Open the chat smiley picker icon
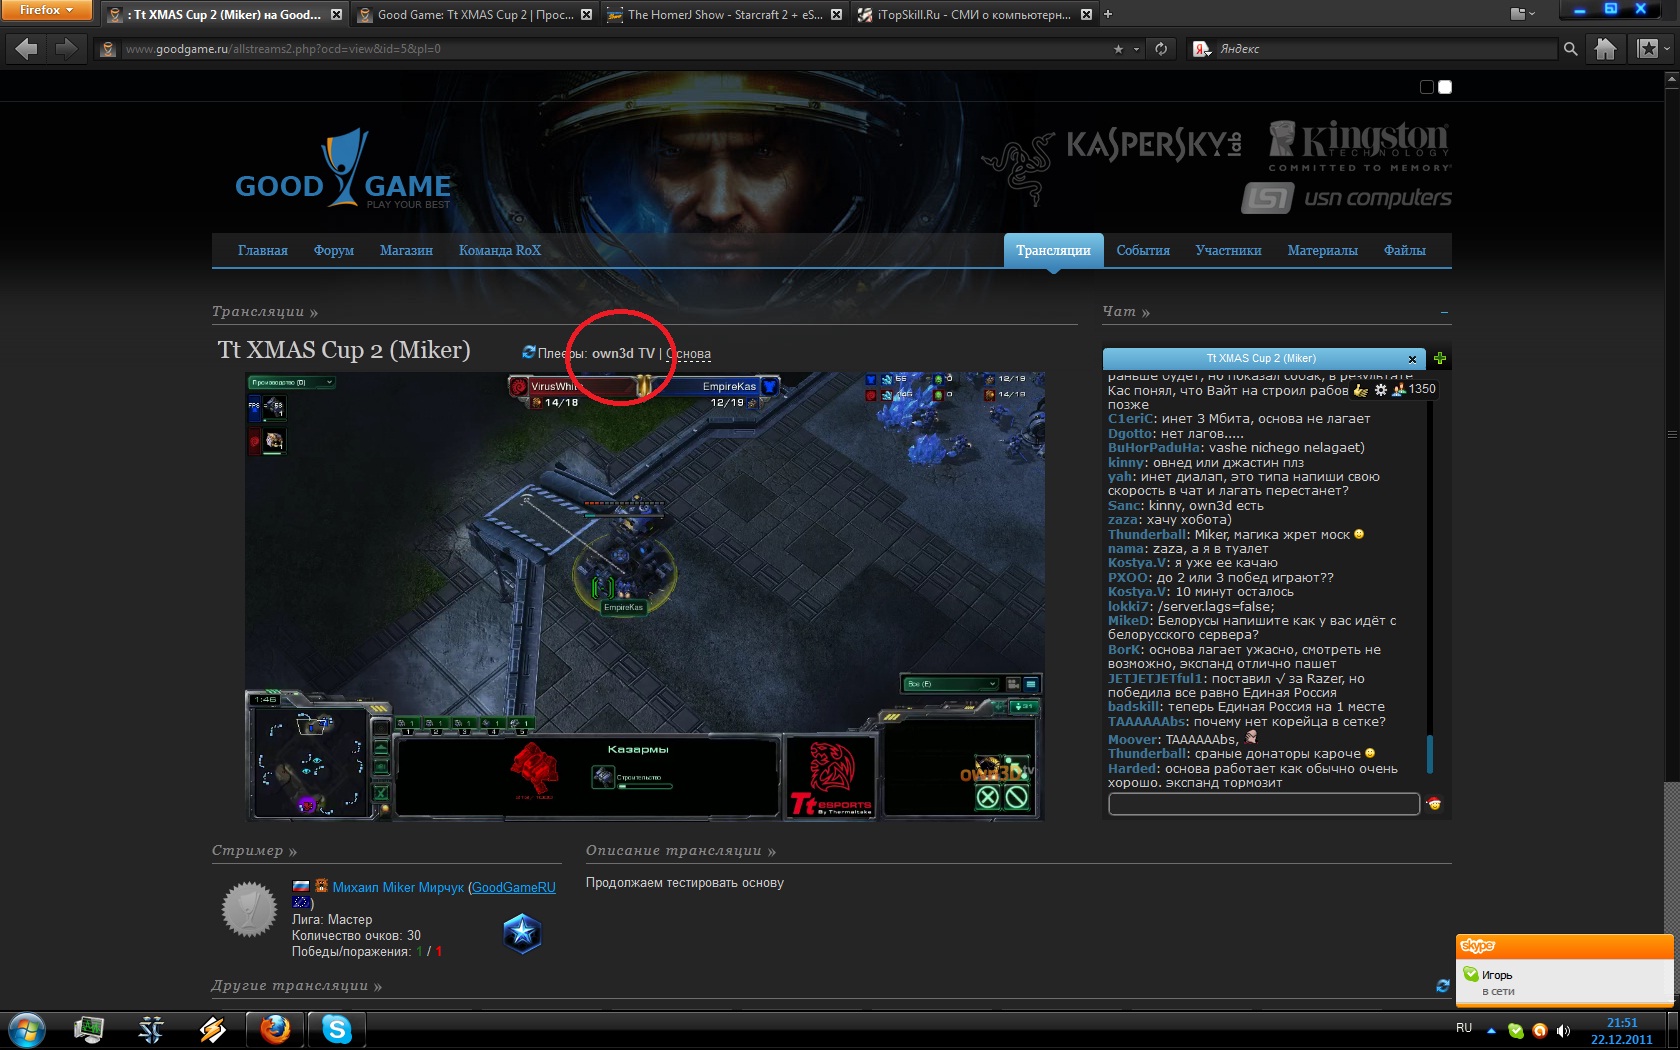The height and width of the screenshot is (1050, 1680). click(1433, 804)
